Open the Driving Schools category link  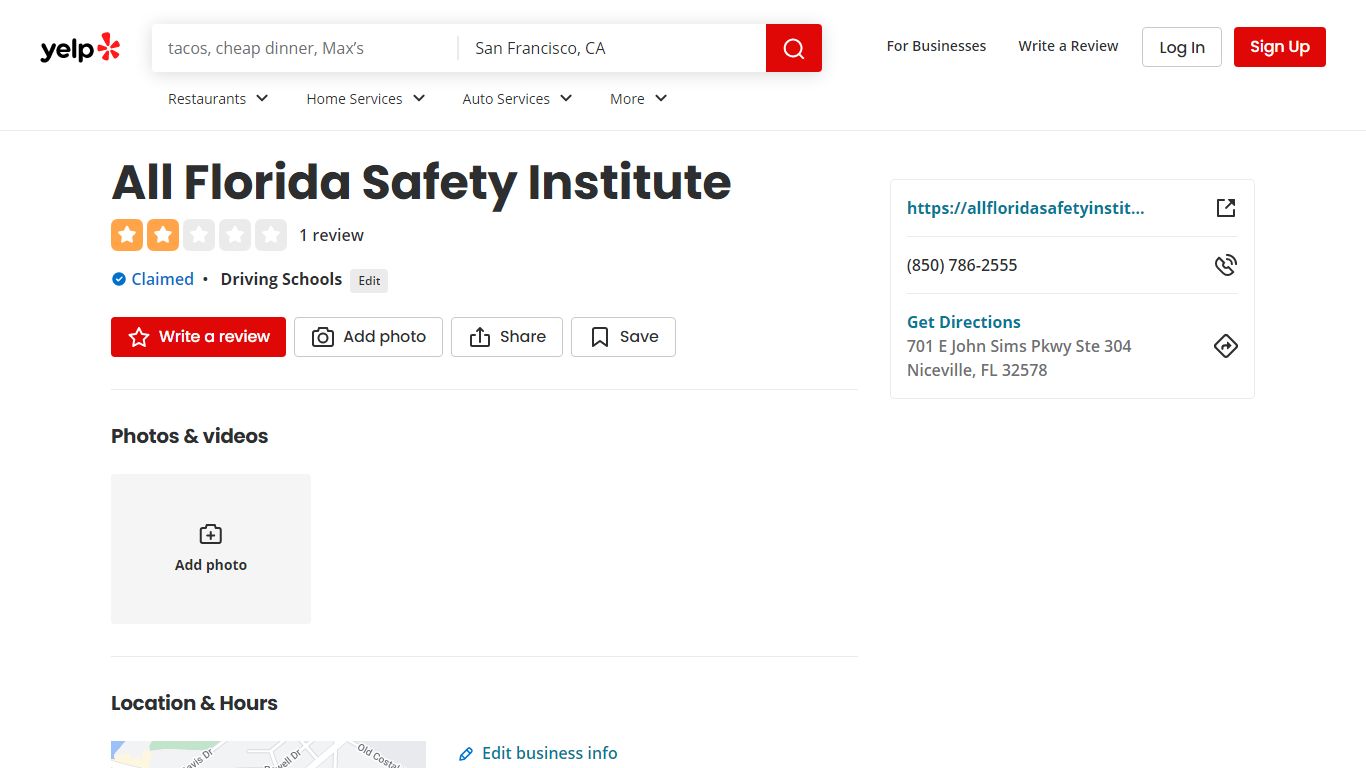pos(281,279)
